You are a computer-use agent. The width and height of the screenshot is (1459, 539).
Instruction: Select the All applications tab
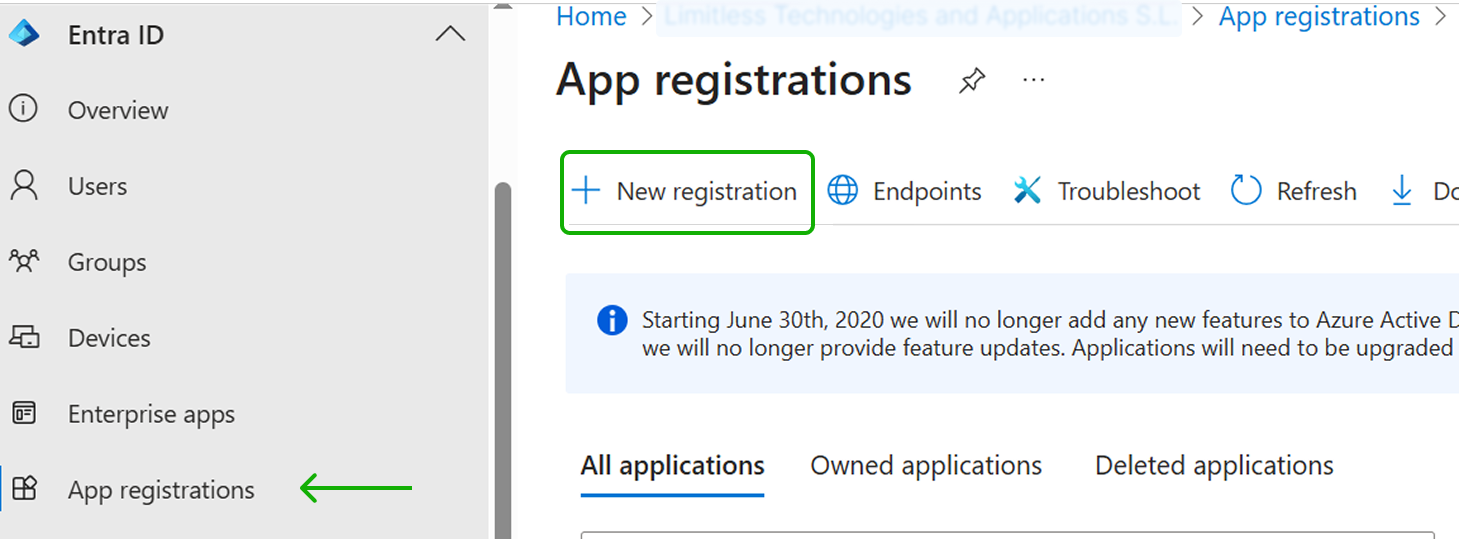point(672,466)
